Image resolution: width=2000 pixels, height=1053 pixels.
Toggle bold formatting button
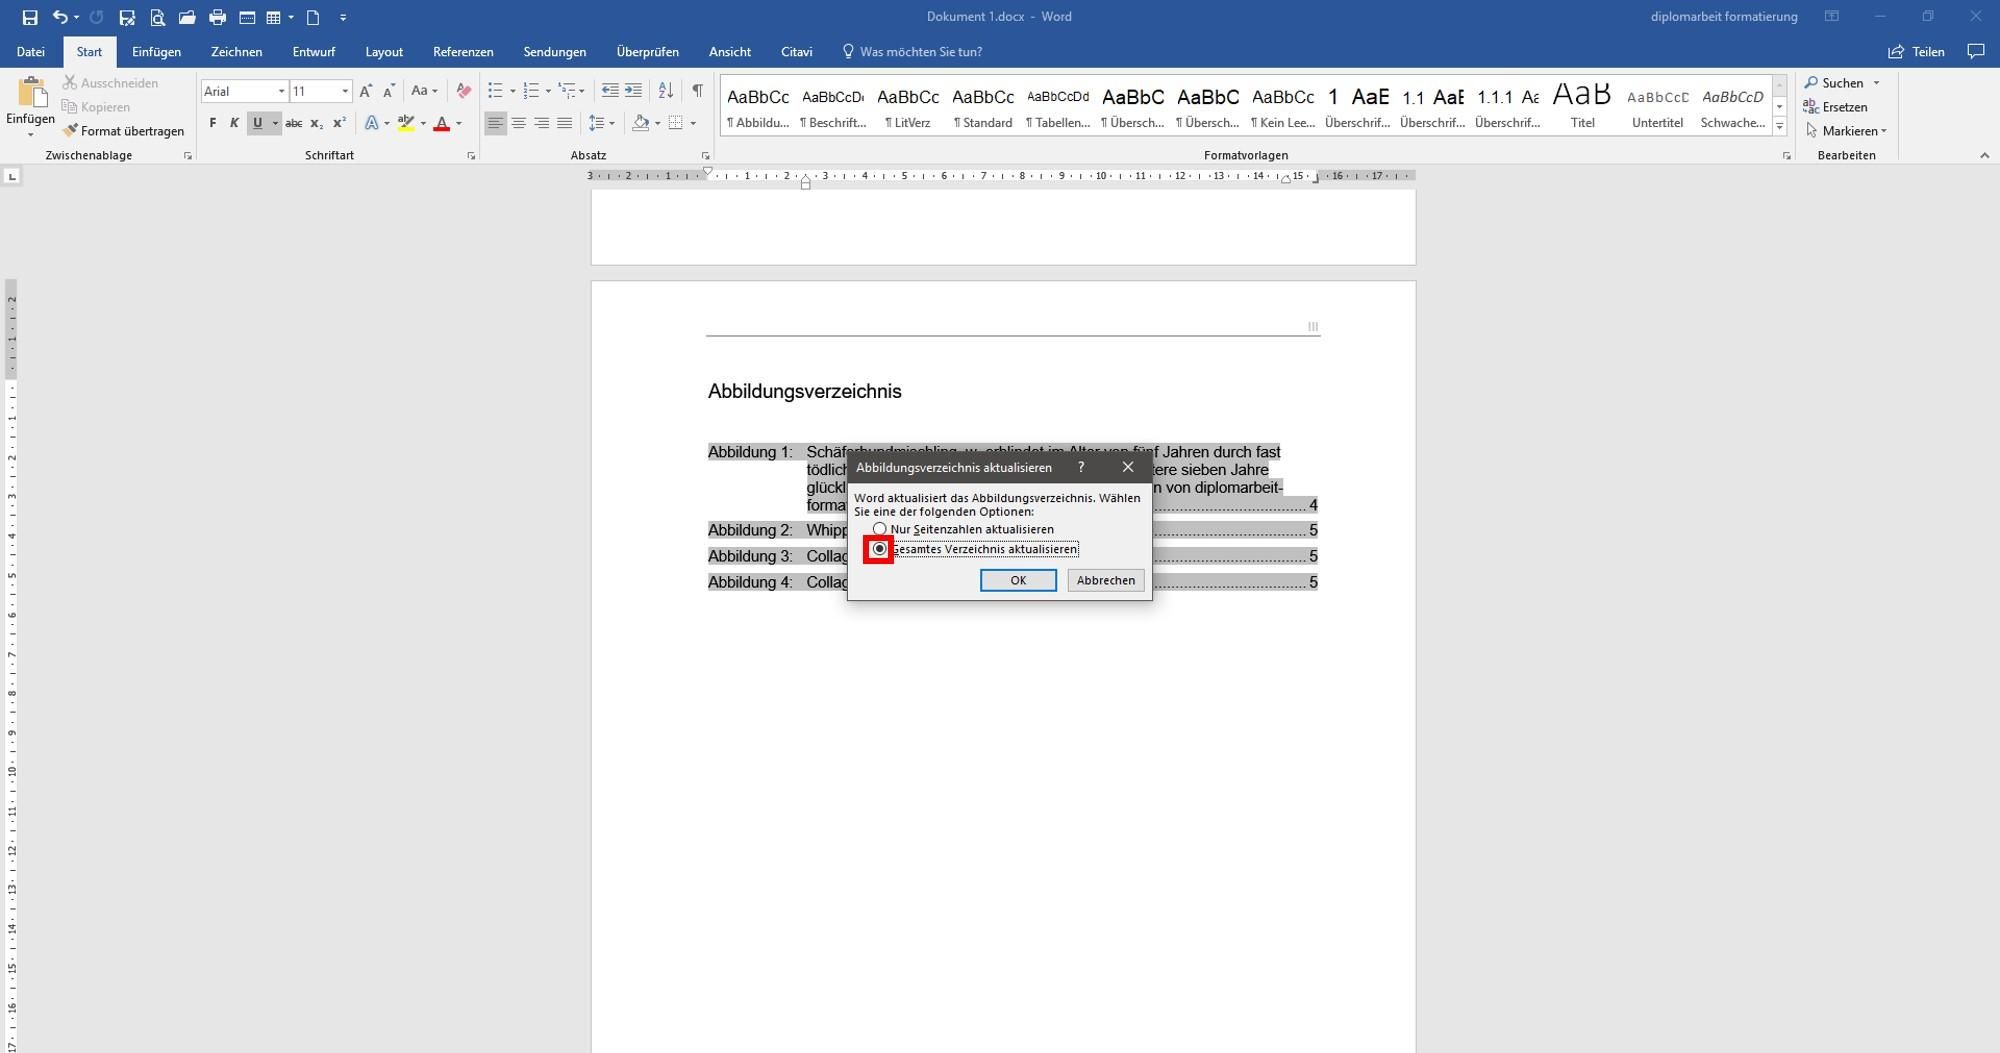212,123
